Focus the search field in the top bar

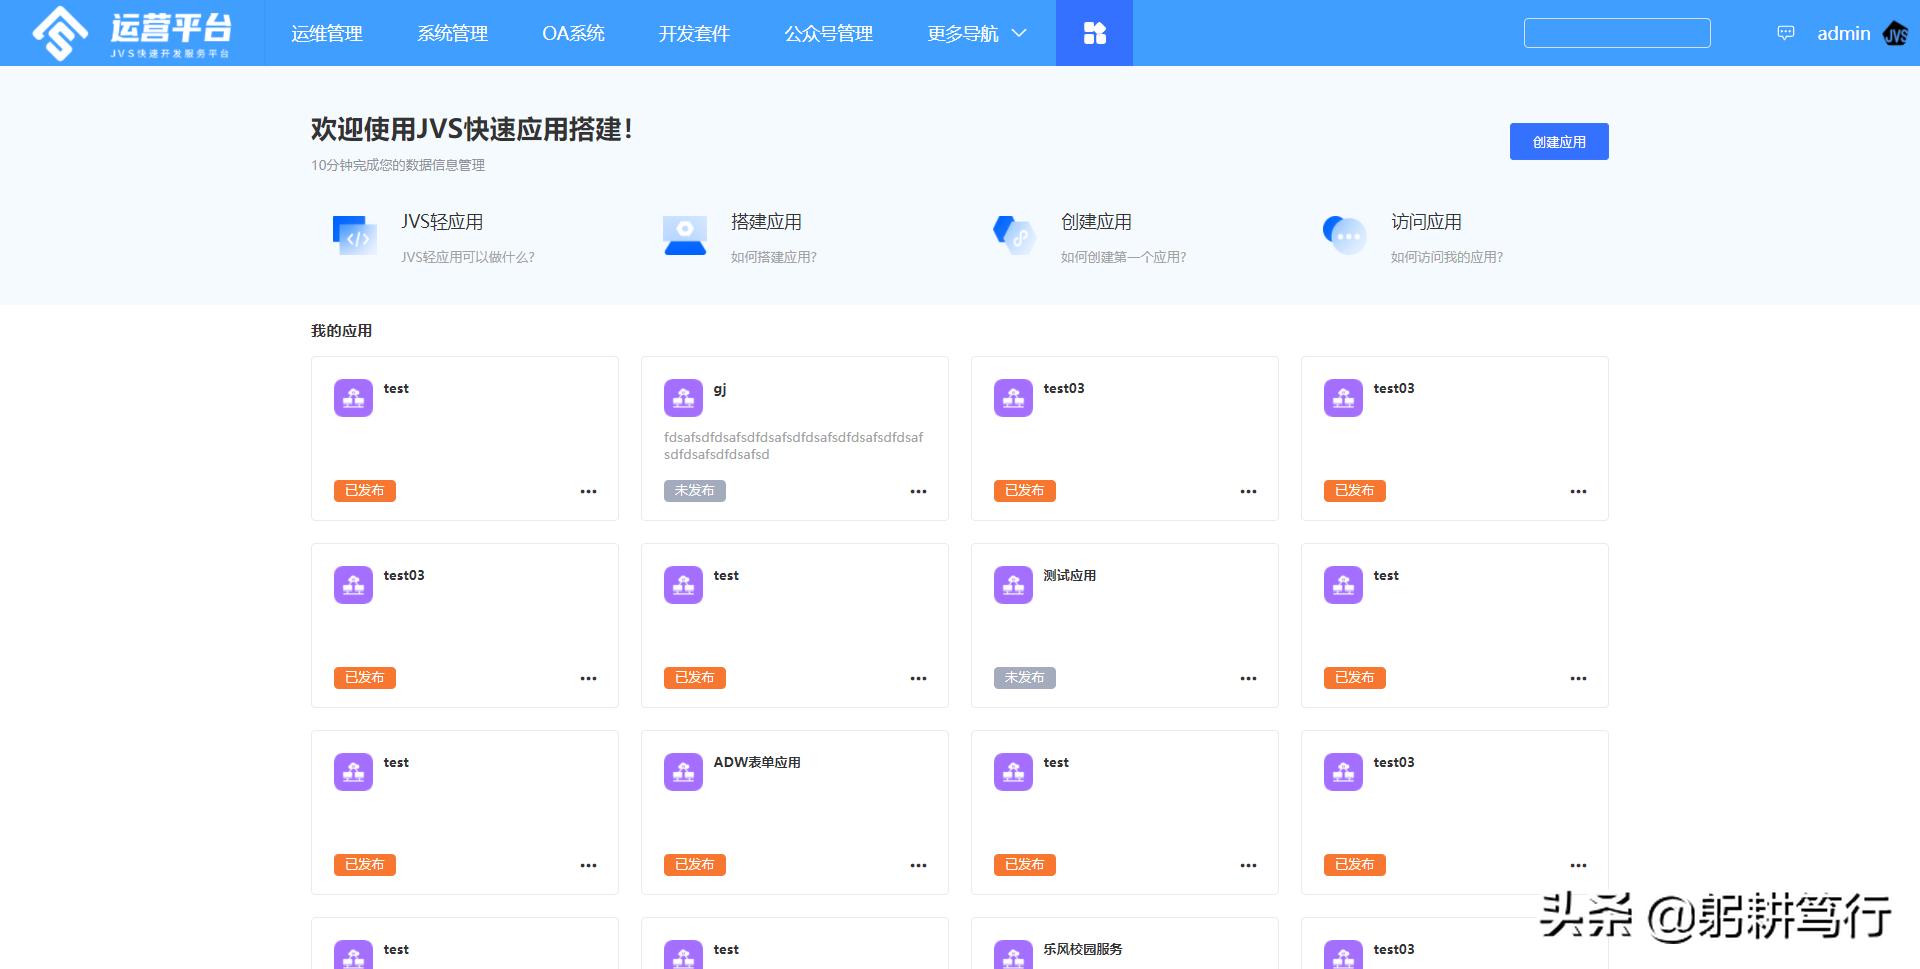click(x=1617, y=33)
